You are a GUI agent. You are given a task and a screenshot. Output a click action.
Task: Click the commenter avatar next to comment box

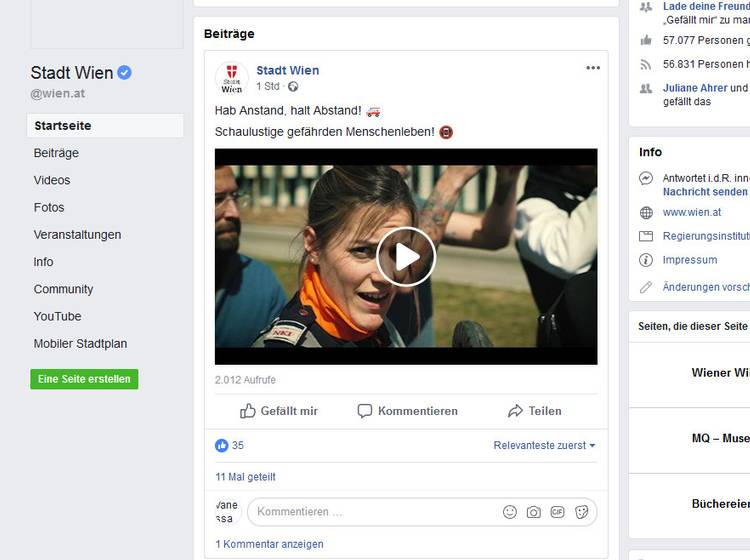tap(227, 512)
